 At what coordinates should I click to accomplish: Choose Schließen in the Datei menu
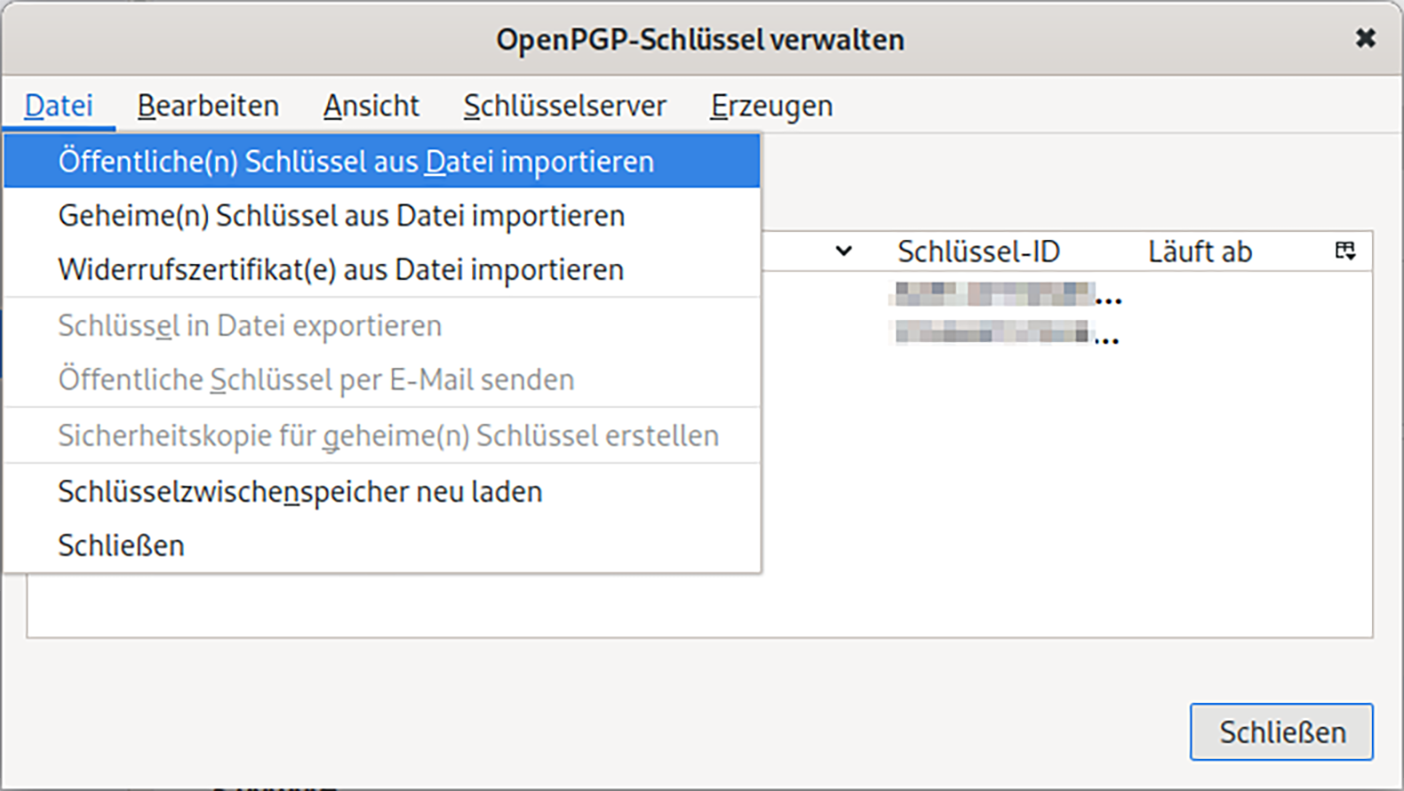(x=121, y=546)
